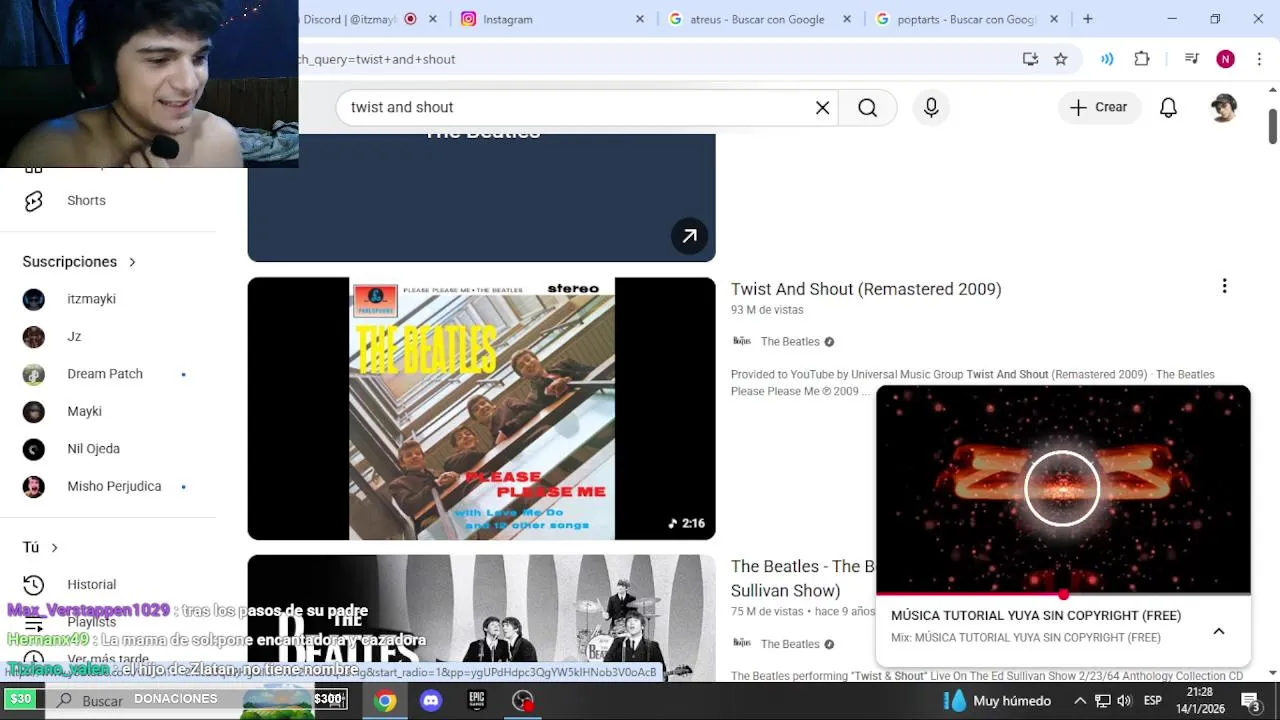Expand the miniplayer queue chevron
Screen dimensions: 1280x720
(x=1219, y=631)
